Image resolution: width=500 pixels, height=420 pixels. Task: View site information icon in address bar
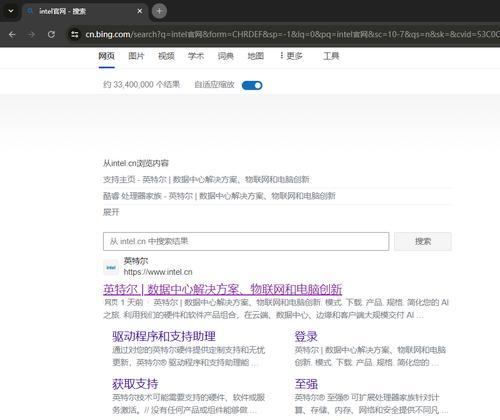pyautogui.click(x=75, y=34)
